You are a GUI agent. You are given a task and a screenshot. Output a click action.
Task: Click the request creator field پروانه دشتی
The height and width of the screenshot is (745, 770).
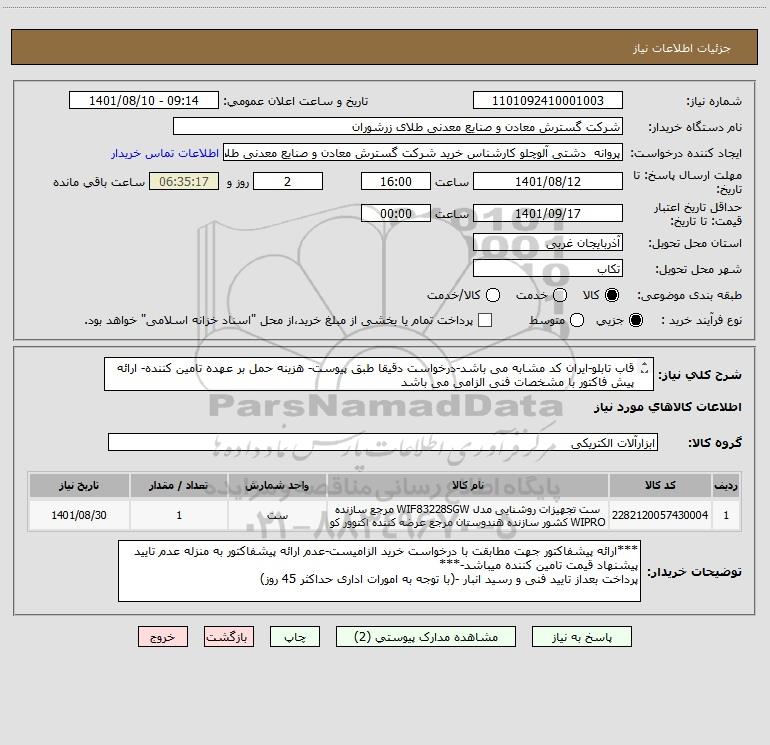(423, 153)
